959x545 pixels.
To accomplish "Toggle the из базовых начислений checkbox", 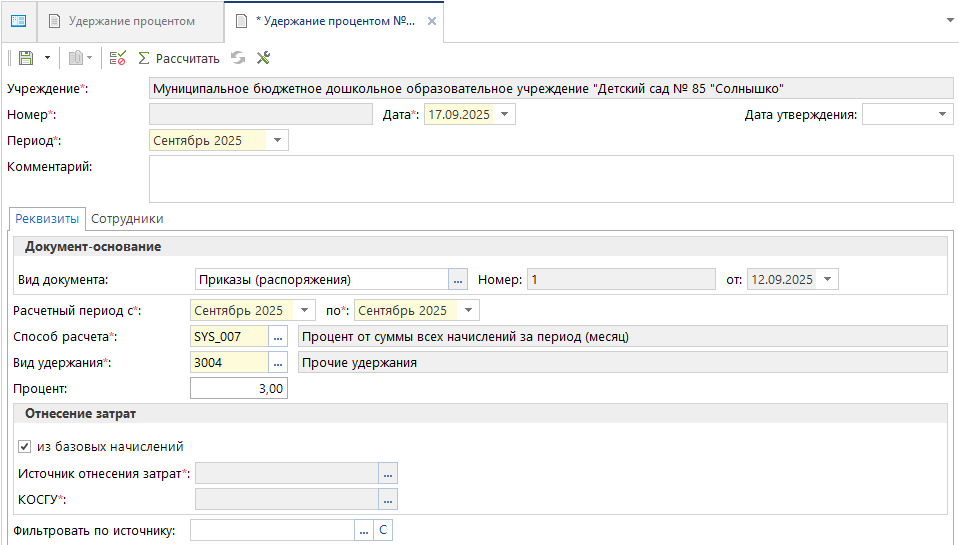I will pos(25,447).
